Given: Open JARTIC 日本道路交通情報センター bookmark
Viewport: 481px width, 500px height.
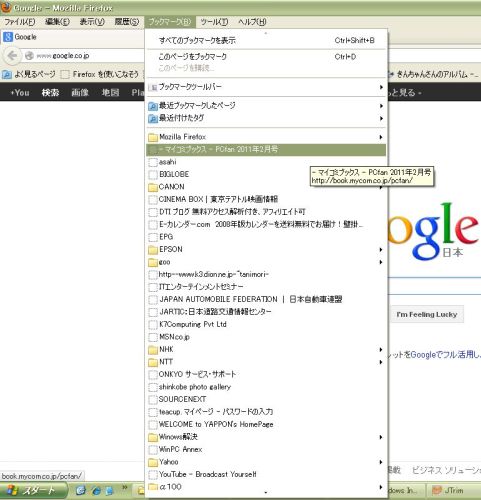Looking at the screenshot, I should pyautogui.click(x=266, y=312).
